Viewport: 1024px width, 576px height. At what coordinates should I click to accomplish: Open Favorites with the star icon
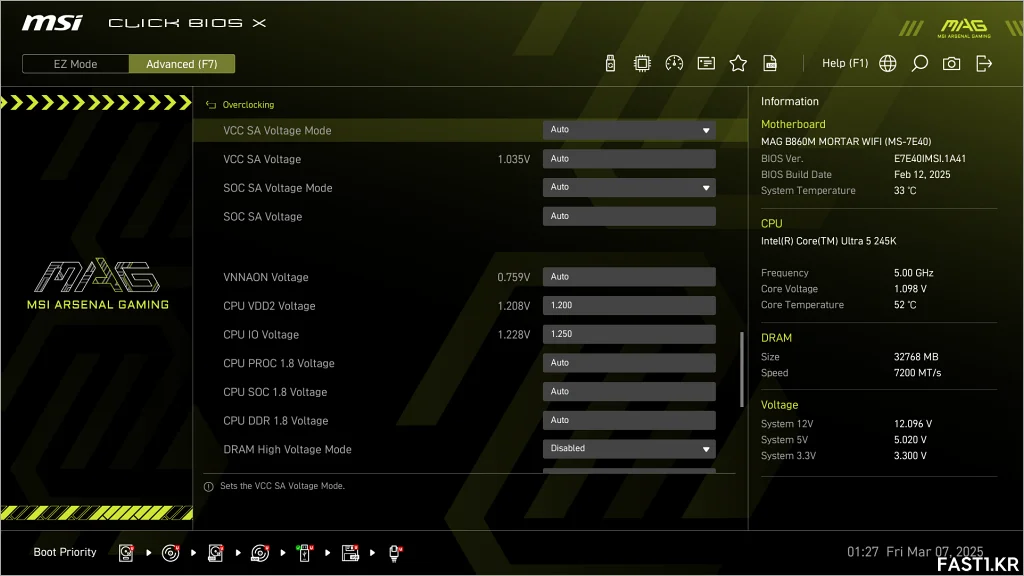[738, 63]
